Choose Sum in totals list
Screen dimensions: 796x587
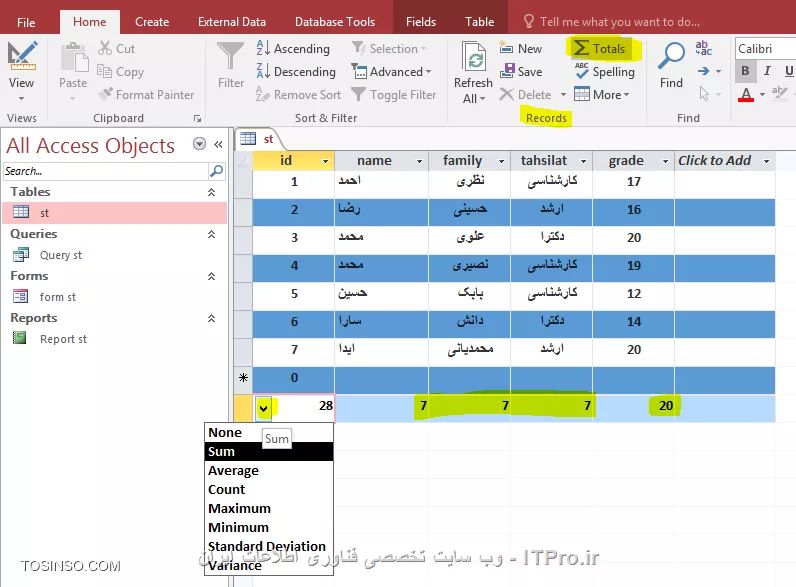coord(269,451)
